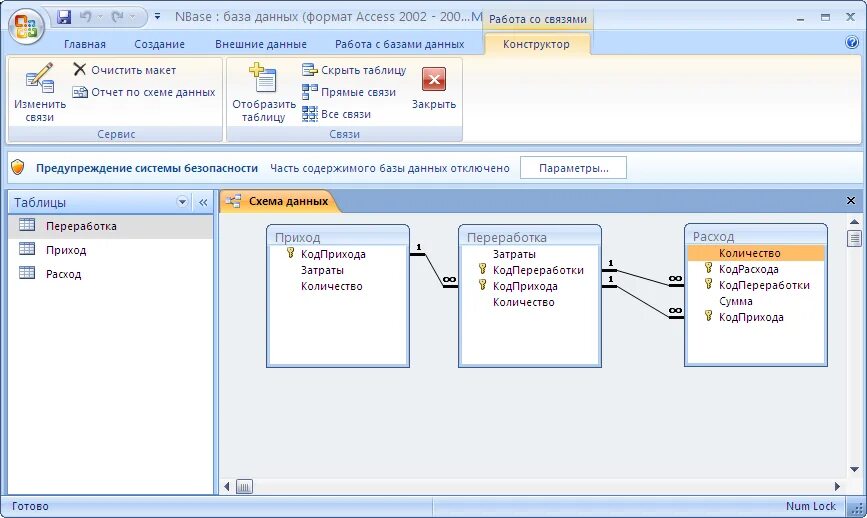Screen dimensions: 867x518
Task: Click Скрыть таблицу hide table
Action: [x=354, y=70]
